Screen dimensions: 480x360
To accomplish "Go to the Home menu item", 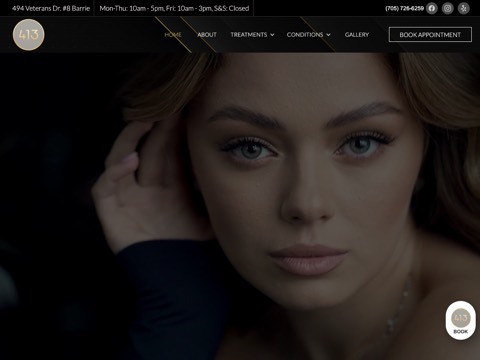I will click(173, 35).
